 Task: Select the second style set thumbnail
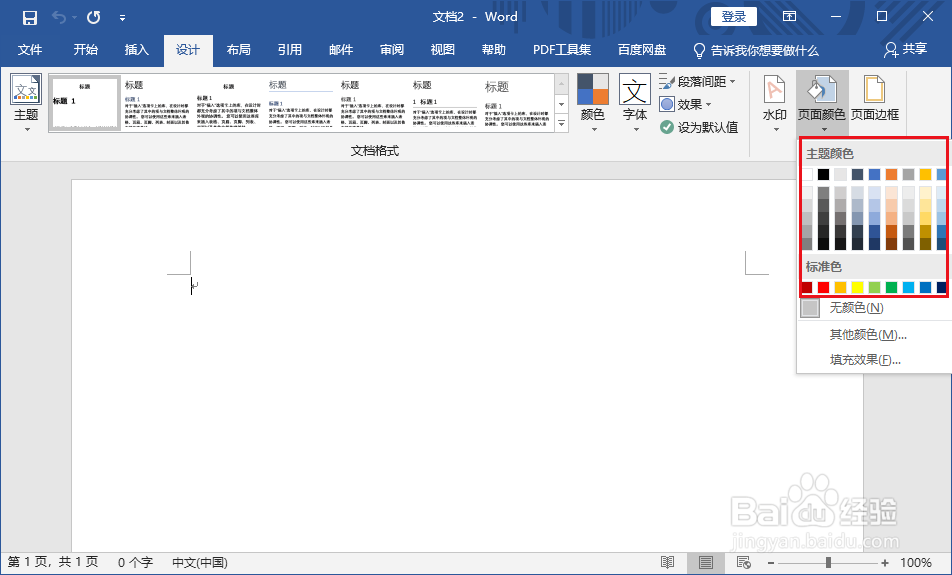157,103
